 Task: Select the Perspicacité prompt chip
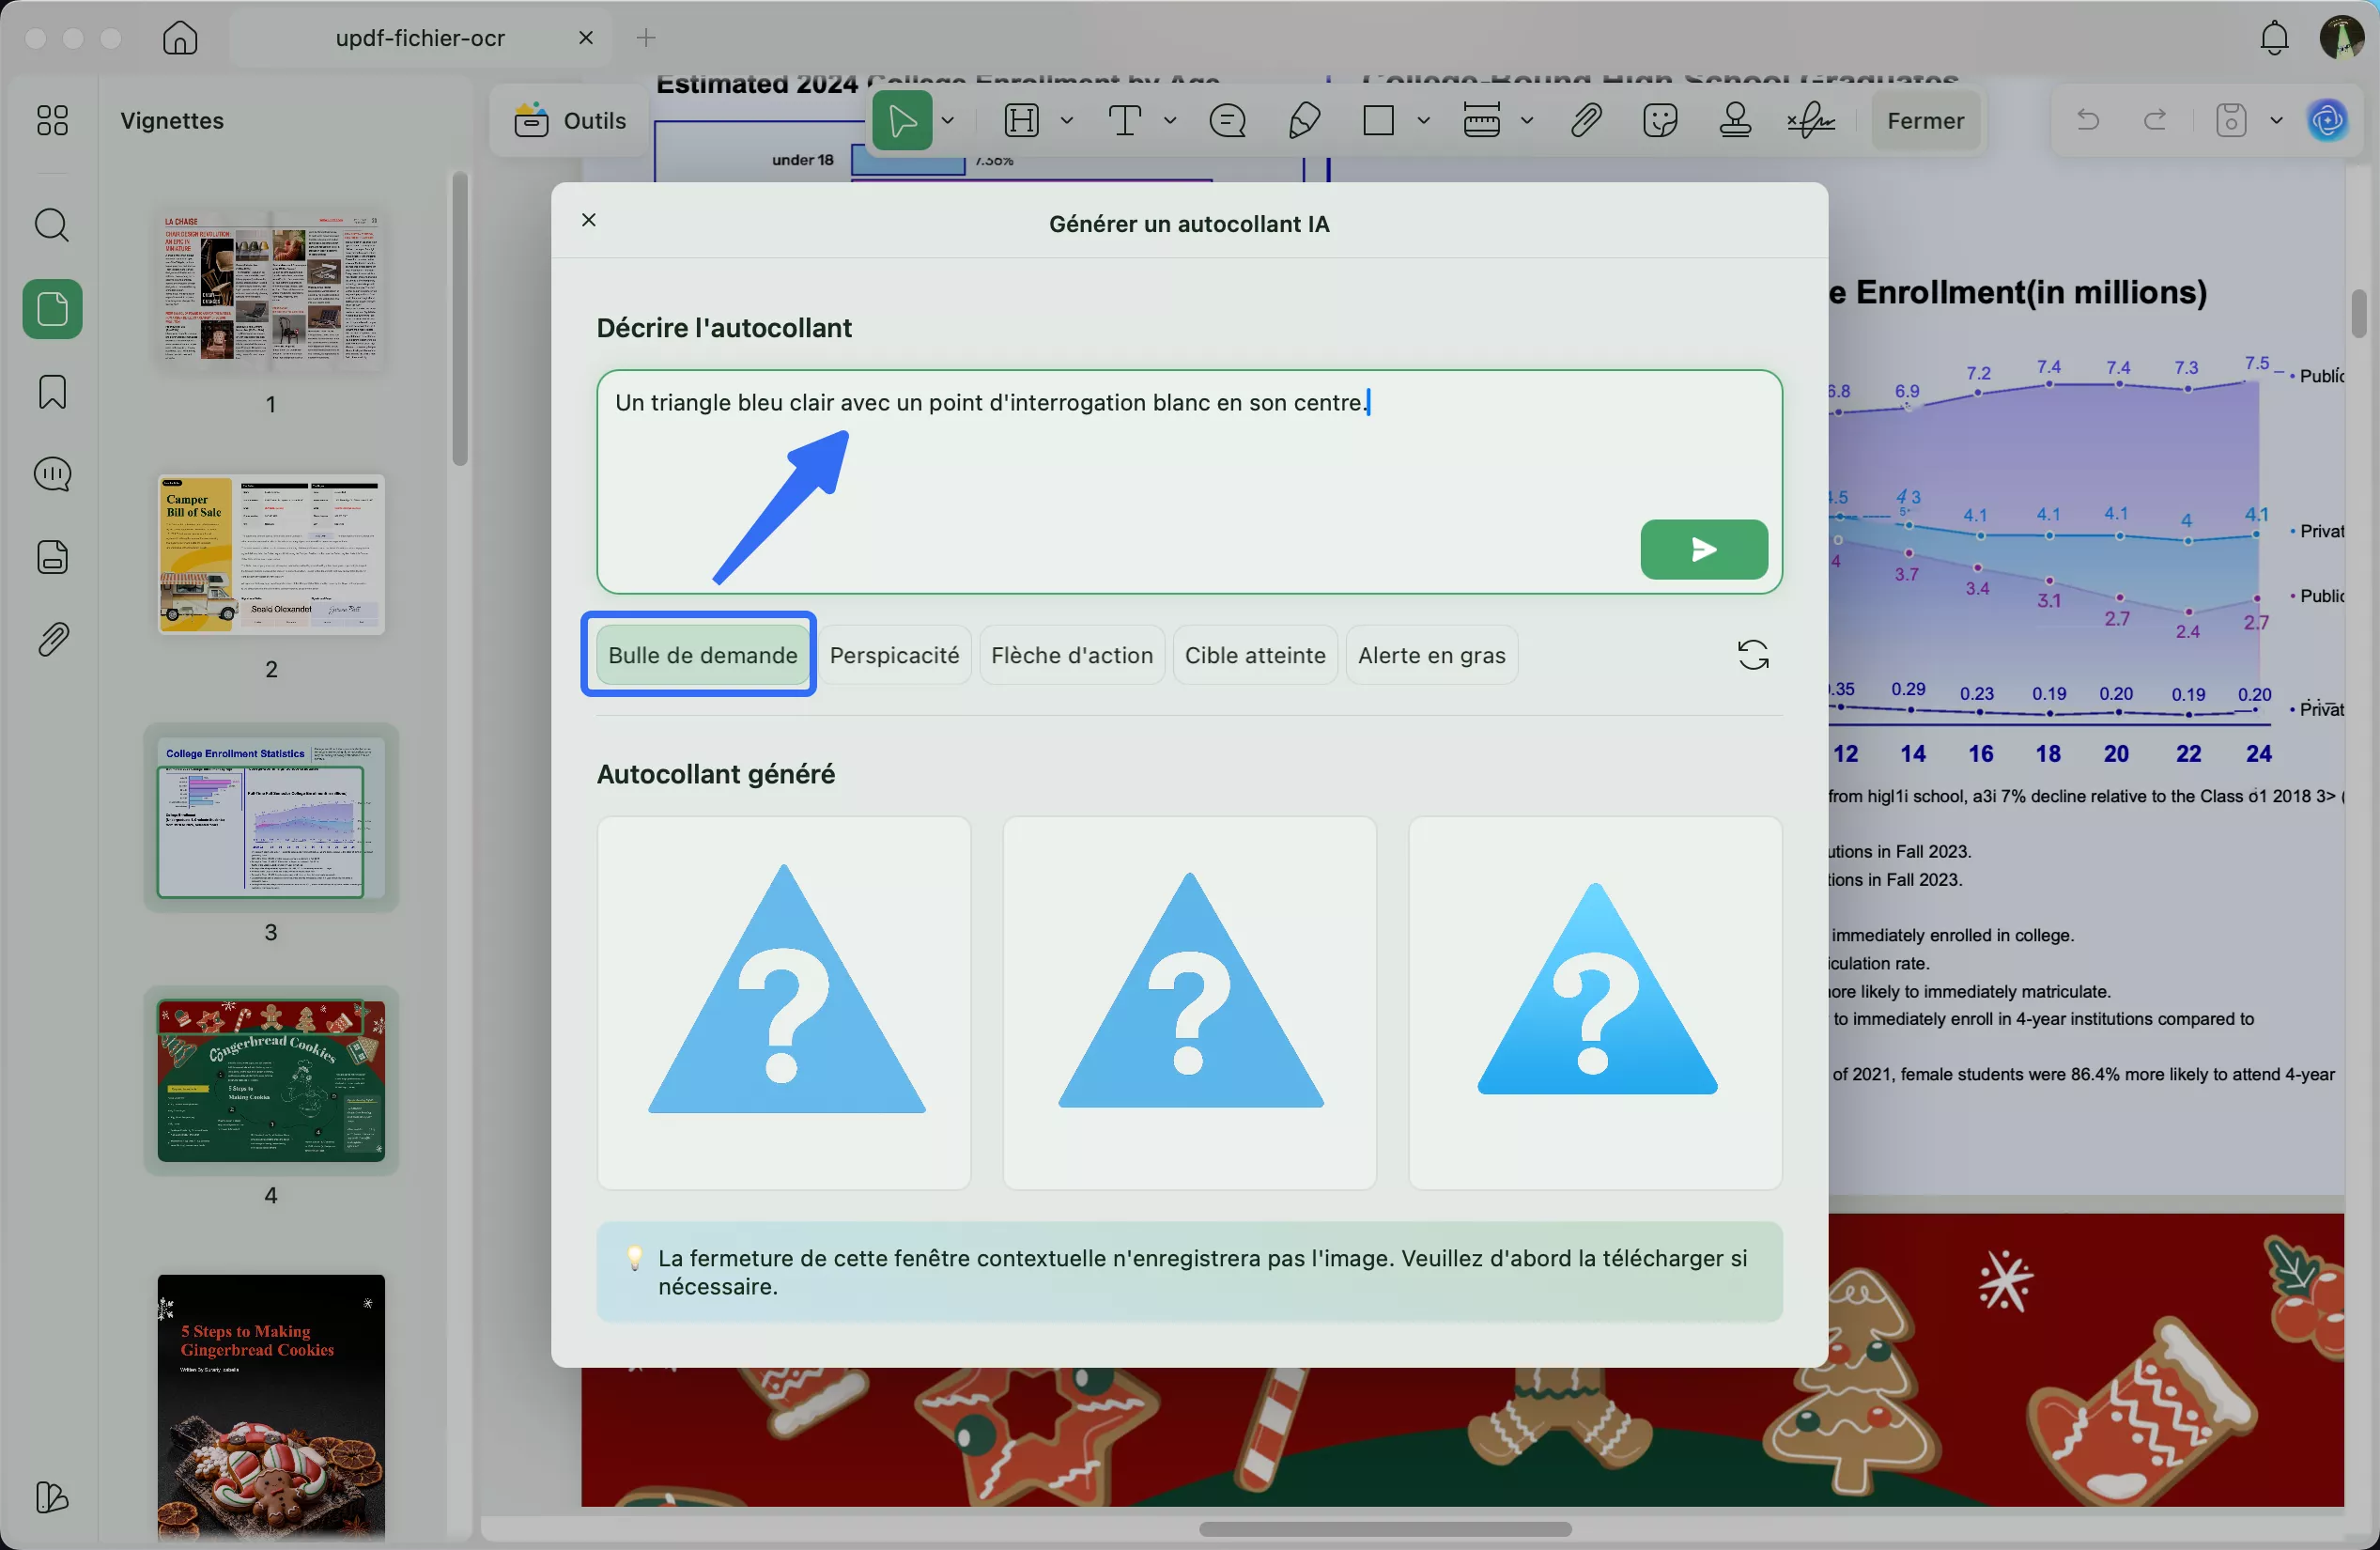[x=894, y=655]
